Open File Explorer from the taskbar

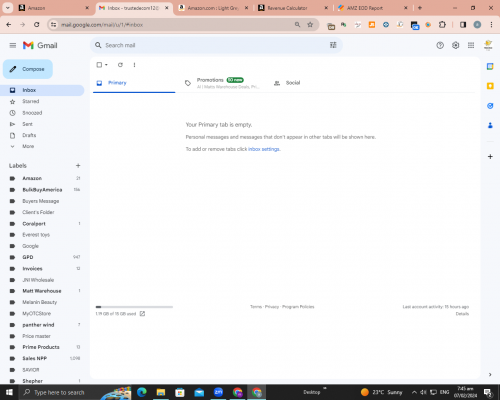click(161, 392)
